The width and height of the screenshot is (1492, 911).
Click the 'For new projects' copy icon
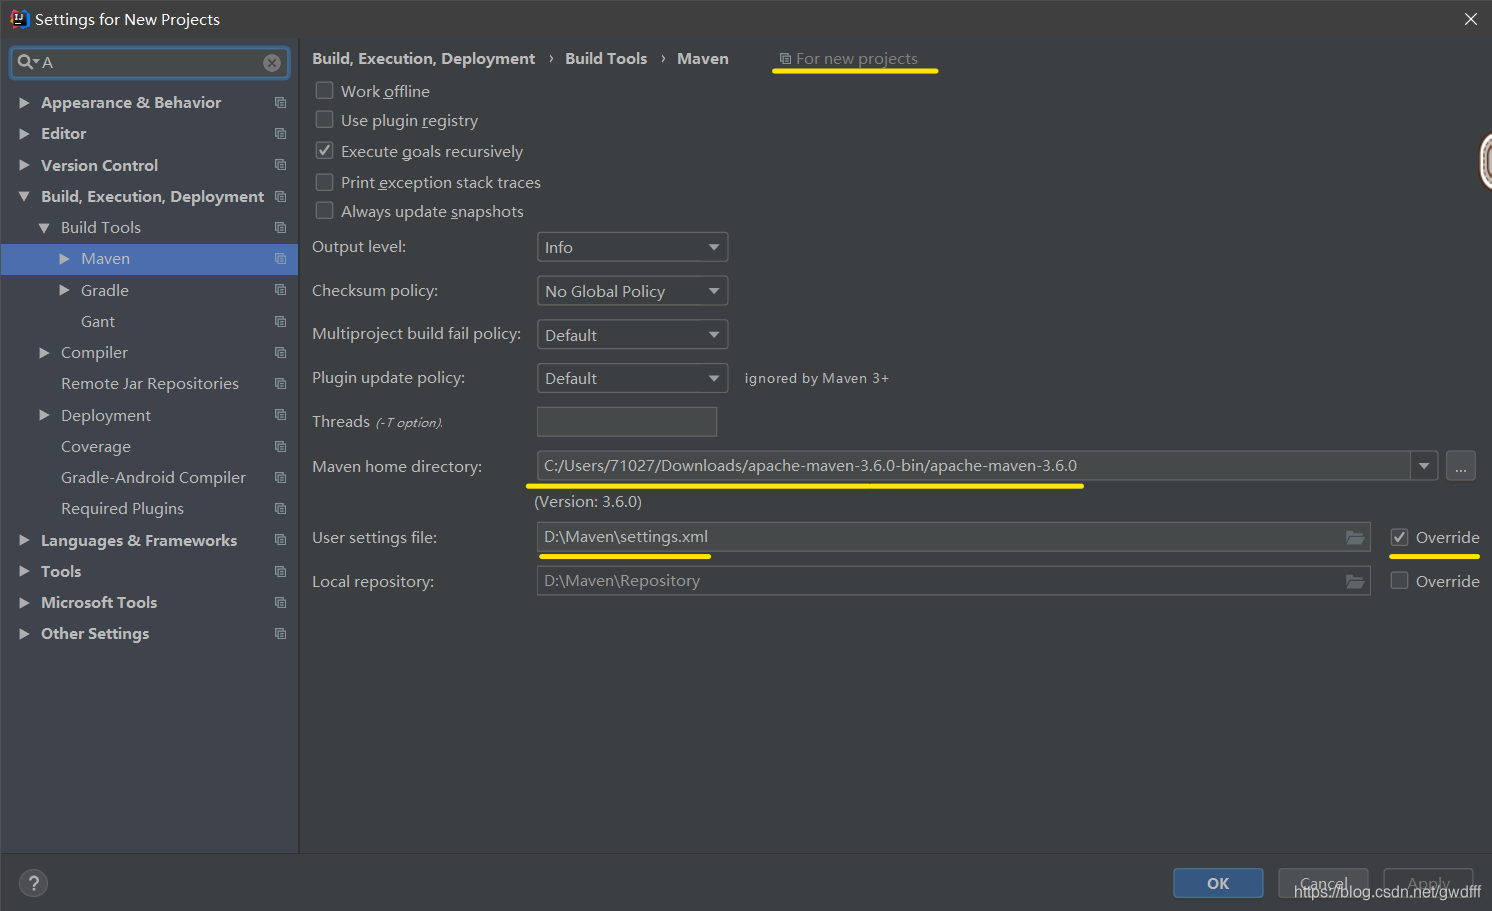(x=785, y=59)
